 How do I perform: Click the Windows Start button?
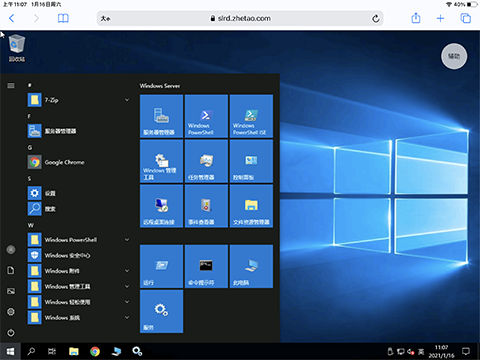10,351
